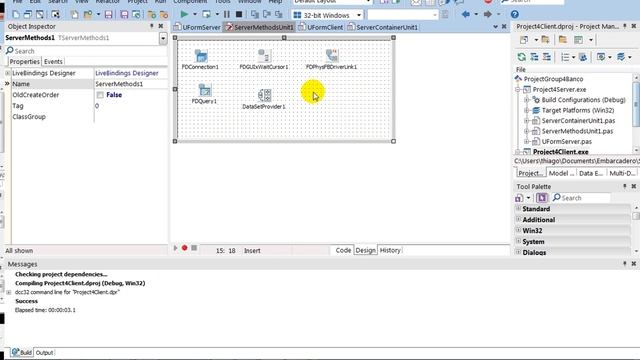The width and height of the screenshot is (640, 360).
Task: Expand the ServerMethodsUnit1.pas tree node
Action: click(x=527, y=131)
